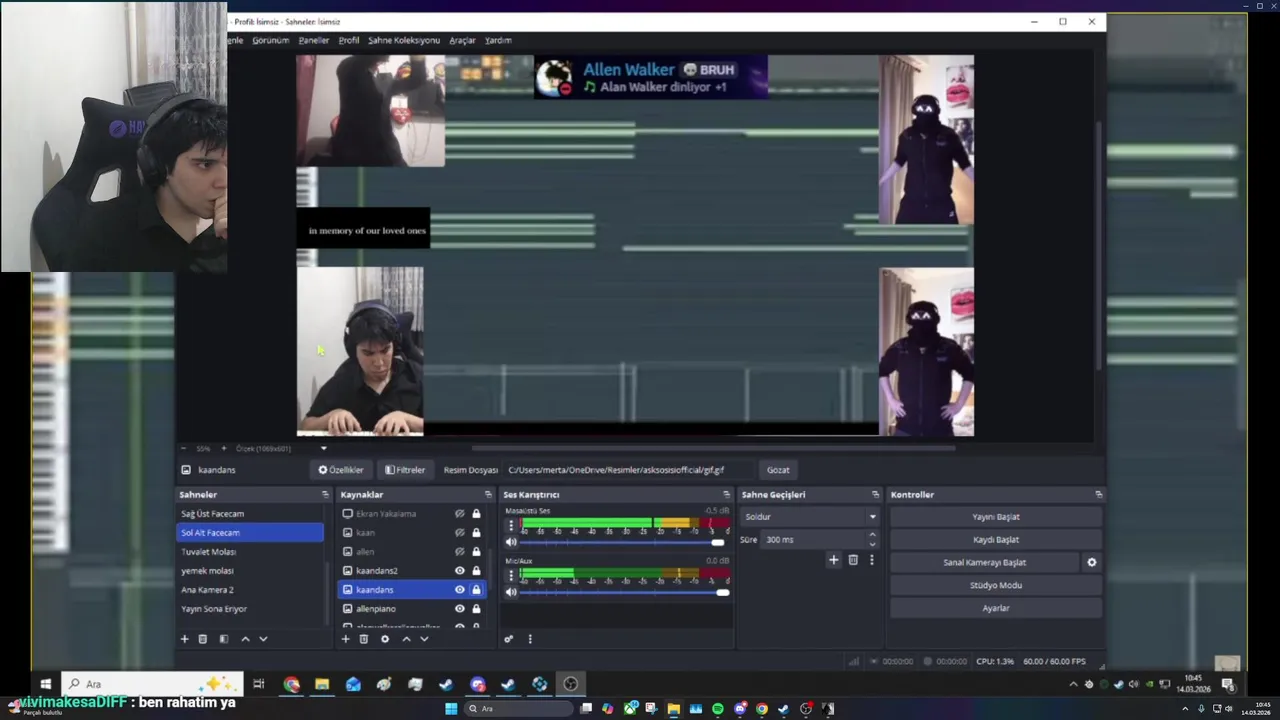Mute Masaüstü Ses speaker icon

tap(511, 542)
